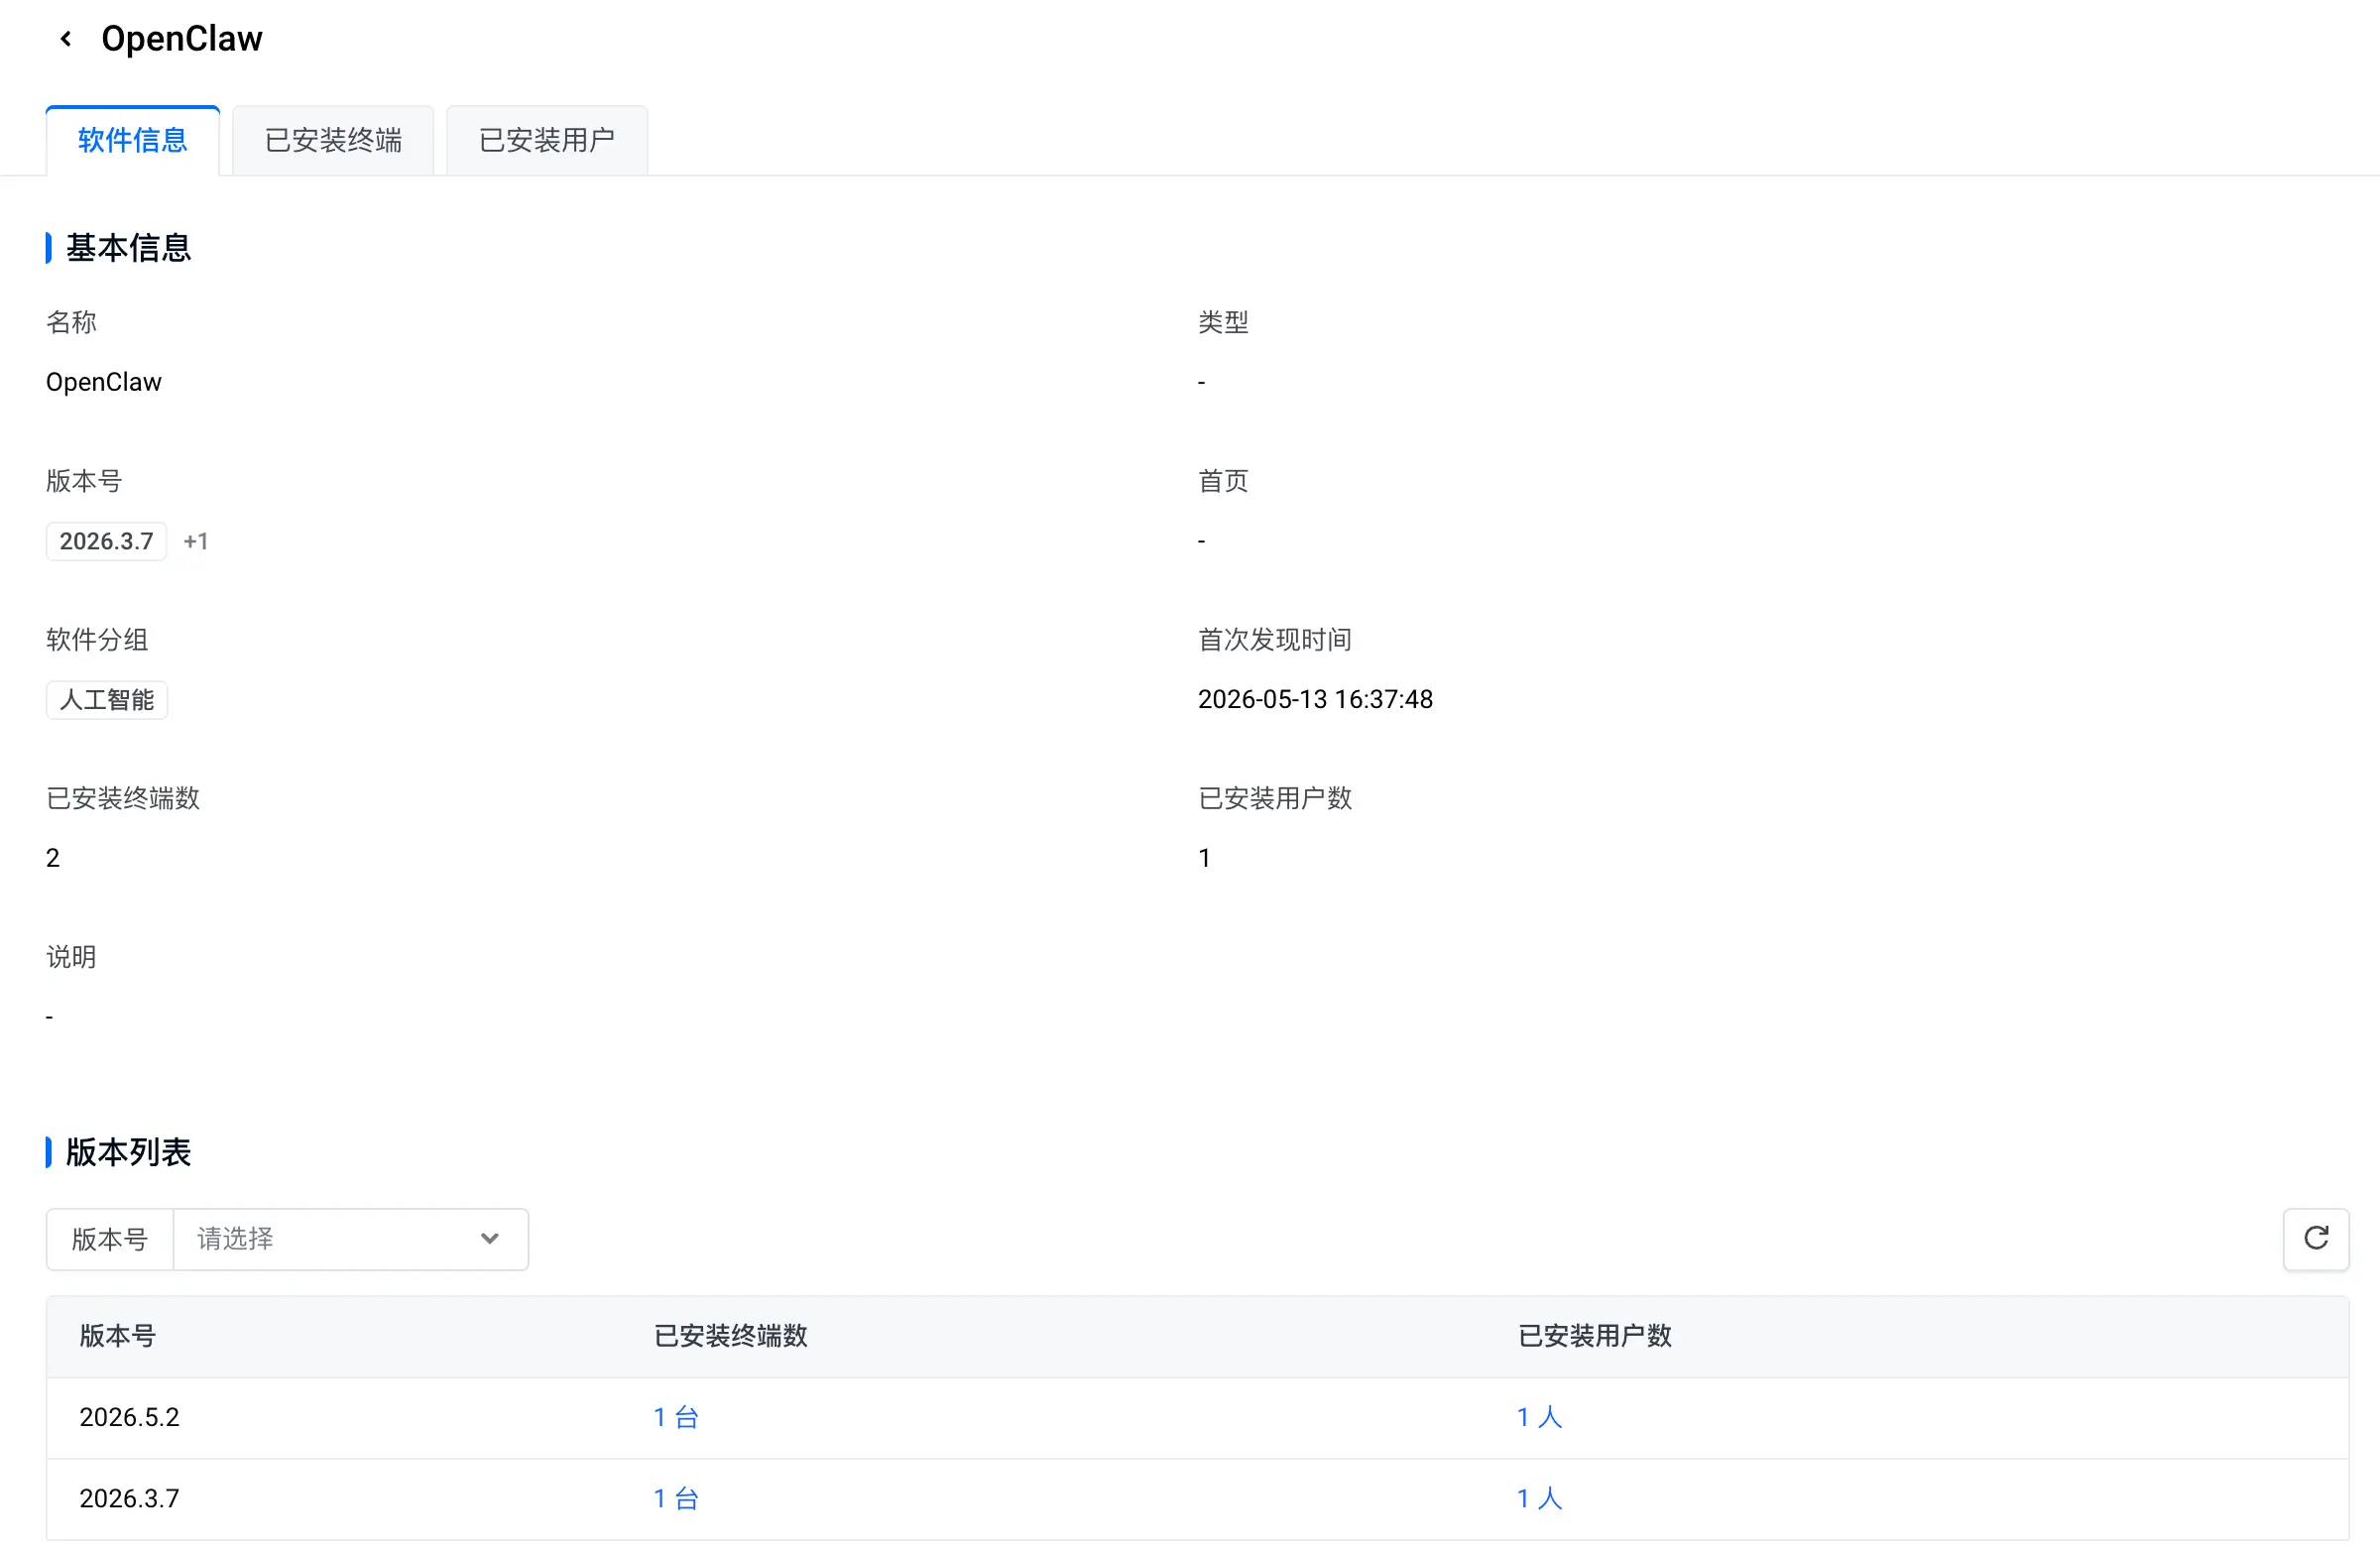Expand the 版本号 请选择 dropdown

point(351,1239)
